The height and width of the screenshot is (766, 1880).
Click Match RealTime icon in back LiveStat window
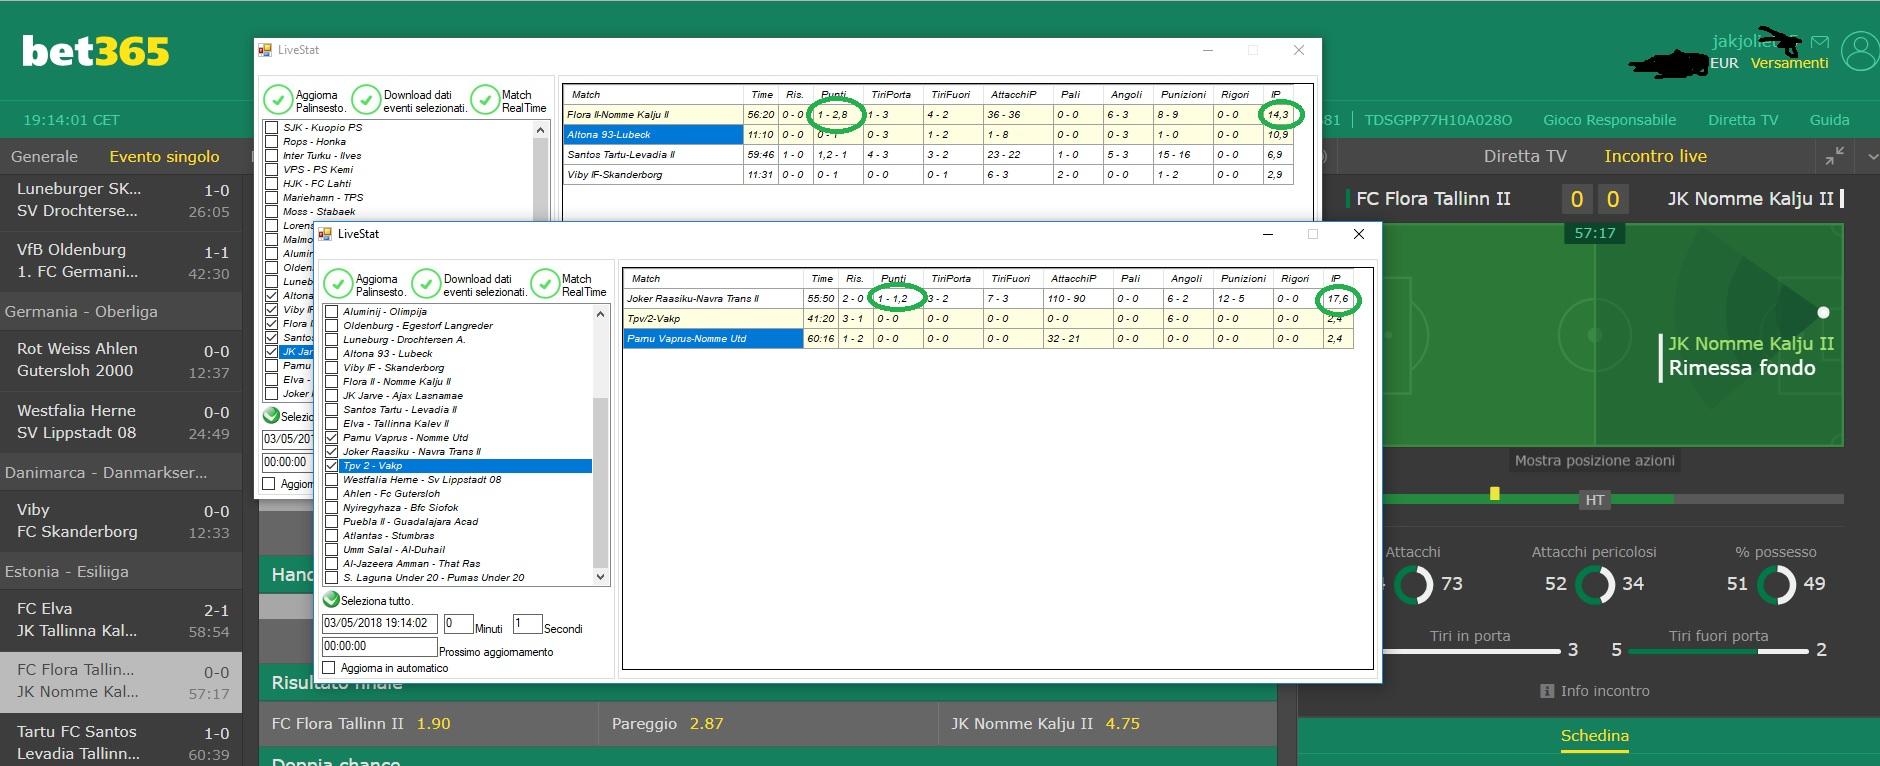point(485,100)
